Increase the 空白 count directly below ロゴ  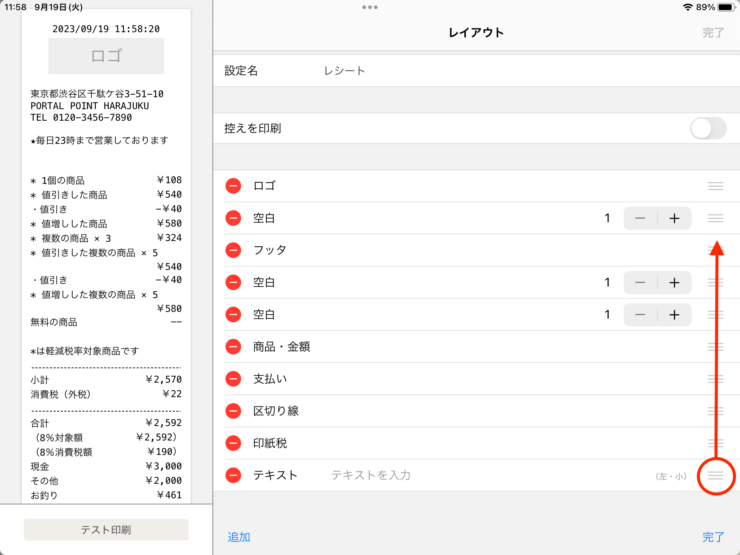point(674,218)
